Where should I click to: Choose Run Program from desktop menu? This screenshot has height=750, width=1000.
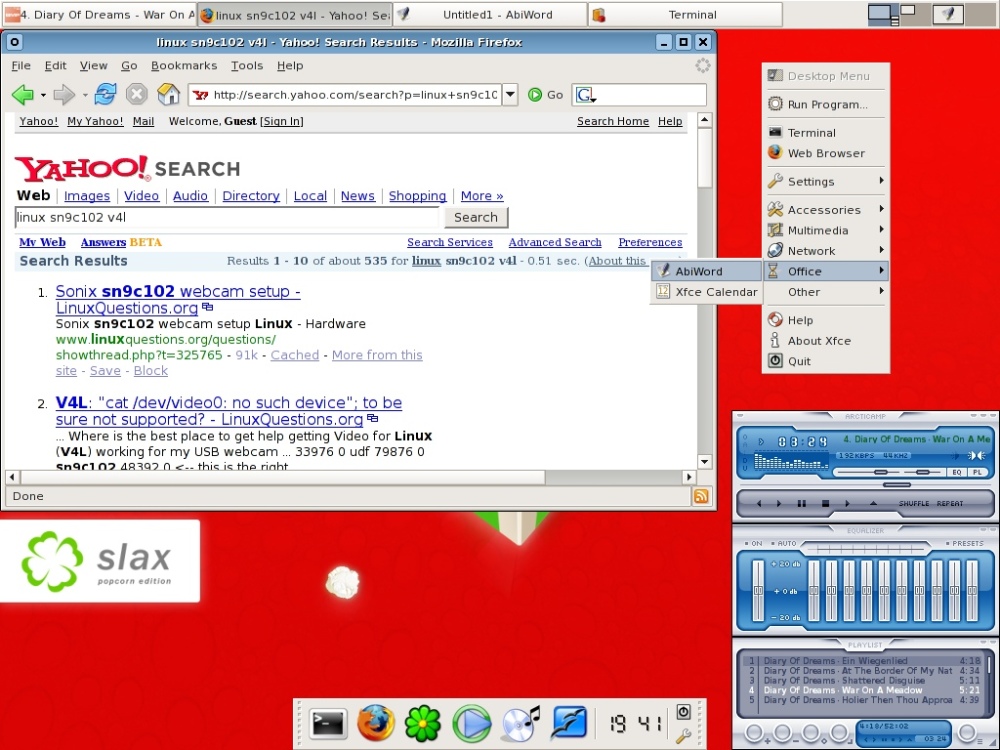pyautogui.click(x=826, y=104)
